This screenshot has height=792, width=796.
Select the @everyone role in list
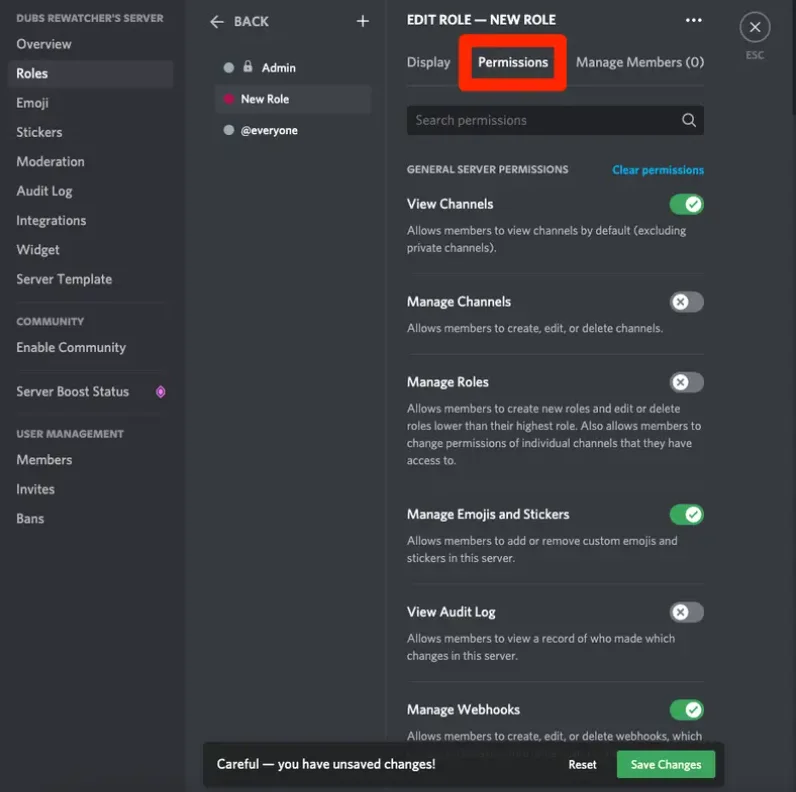click(x=268, y=131)
